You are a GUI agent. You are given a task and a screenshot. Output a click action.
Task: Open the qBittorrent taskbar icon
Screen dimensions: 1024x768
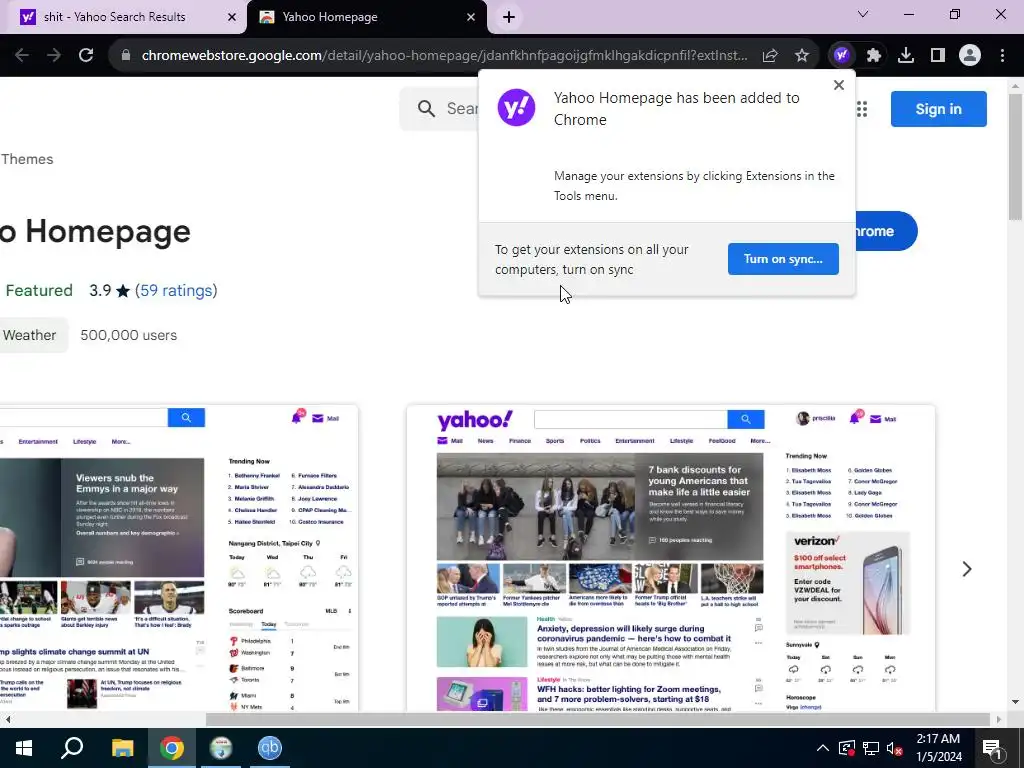(x=269, y=748)
